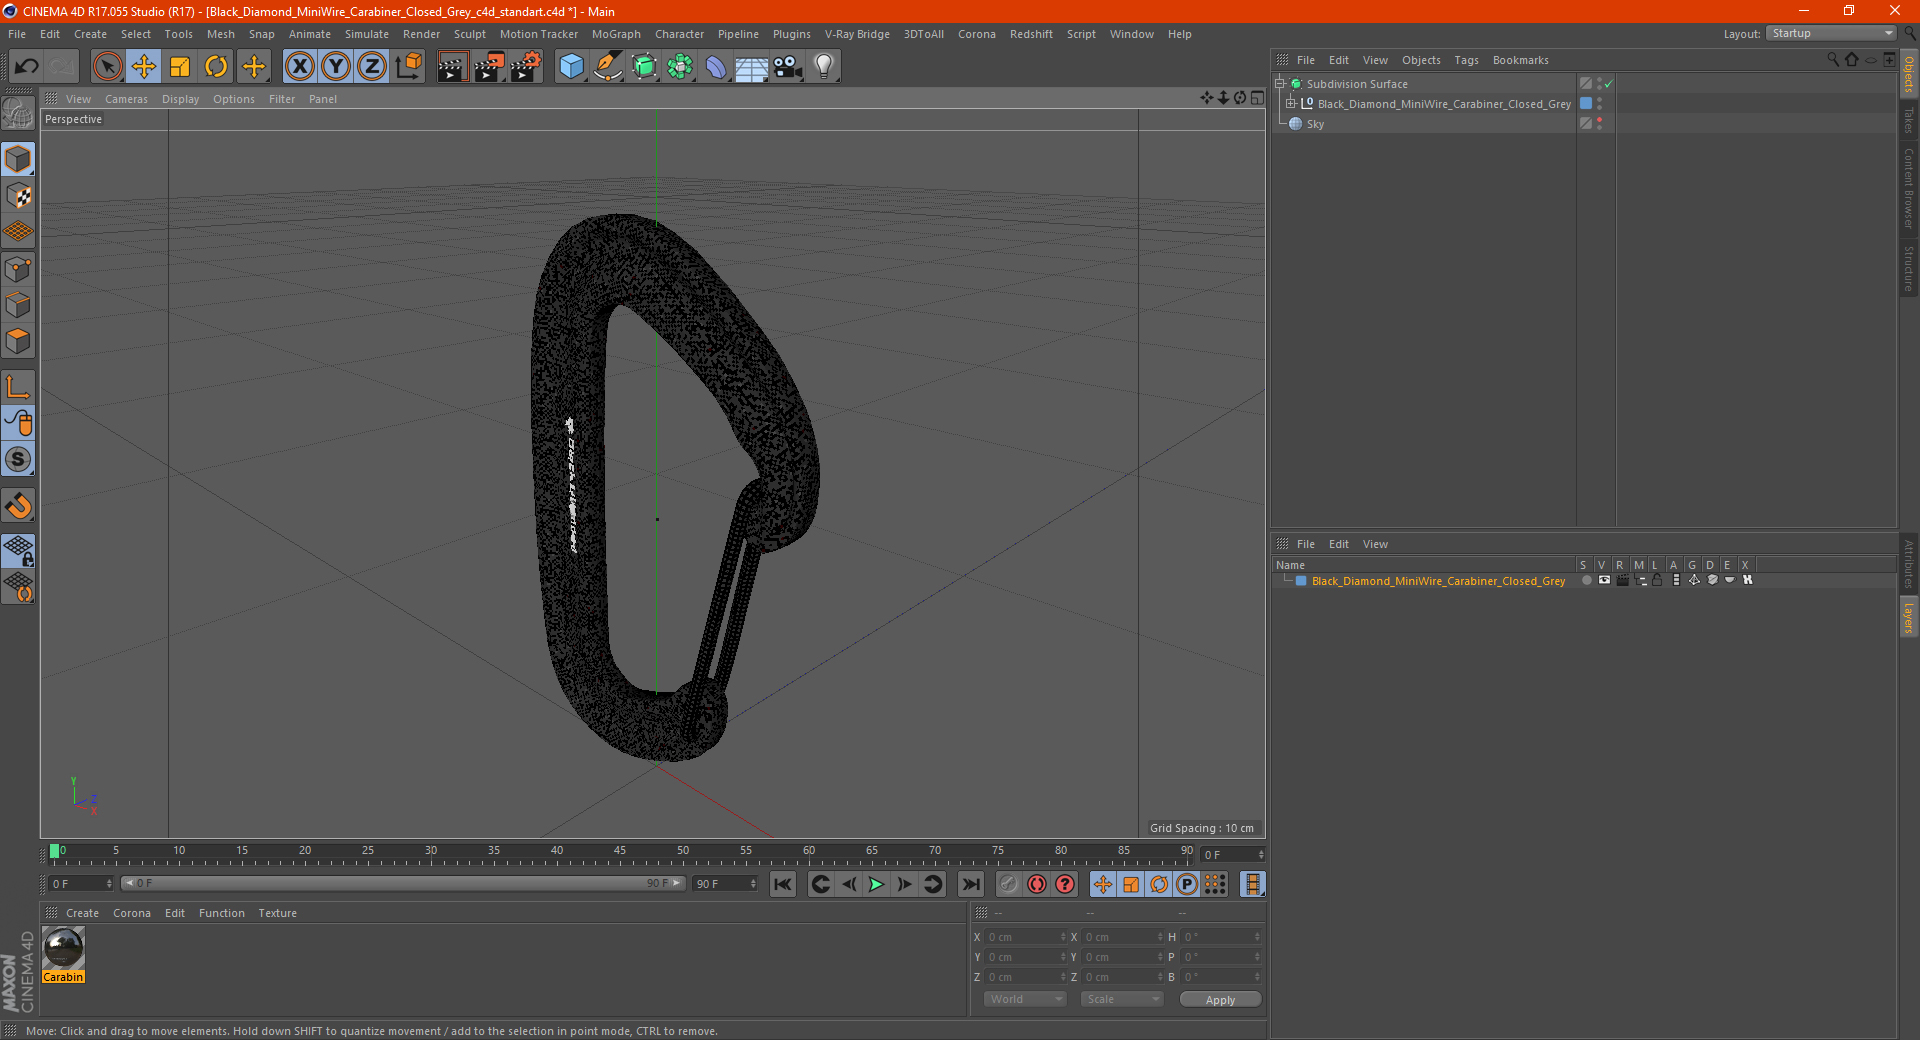The image size is (1920, 1040).
Task: Play the animation forwards
Action: coord(876,884)
